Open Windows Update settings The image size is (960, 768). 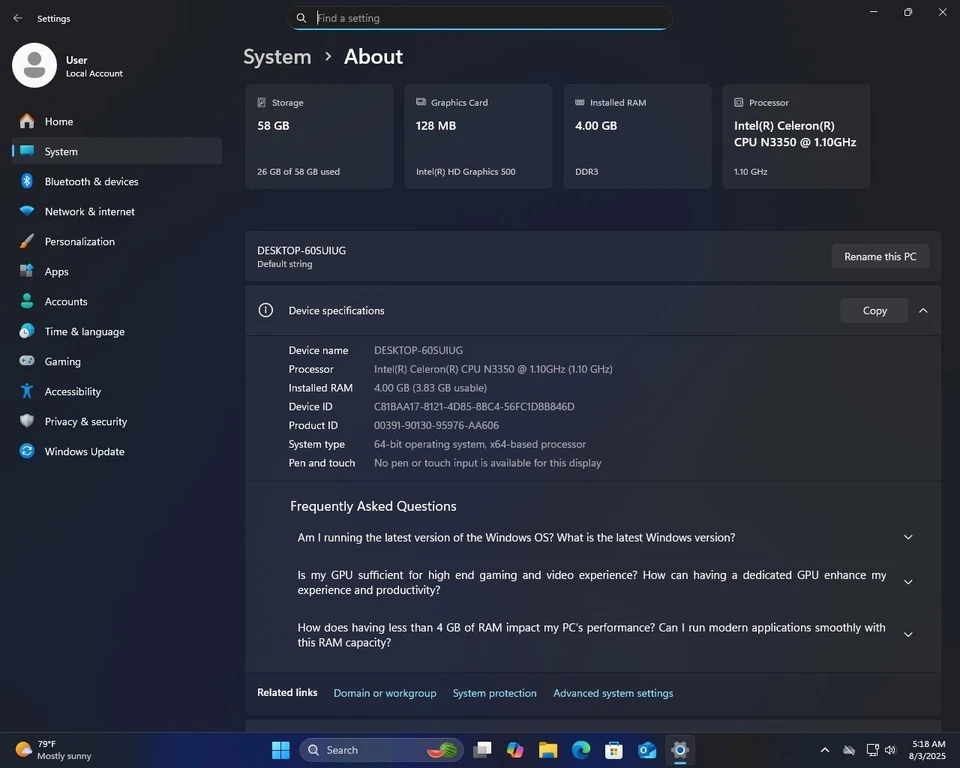pos(84,451)
